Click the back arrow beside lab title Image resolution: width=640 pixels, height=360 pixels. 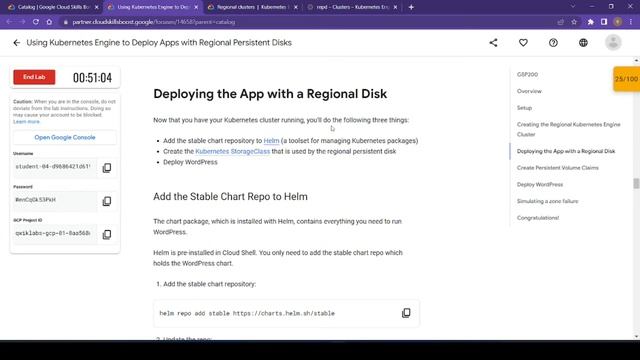tap(16, 42)
